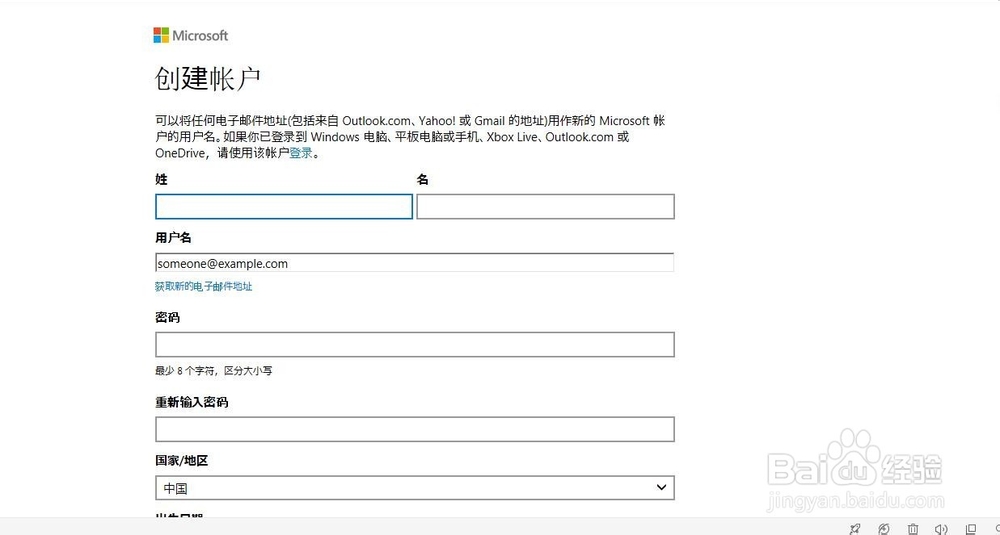Click the 创建帐户 page heading
The image size is (1000, 535).
[207, 78]
